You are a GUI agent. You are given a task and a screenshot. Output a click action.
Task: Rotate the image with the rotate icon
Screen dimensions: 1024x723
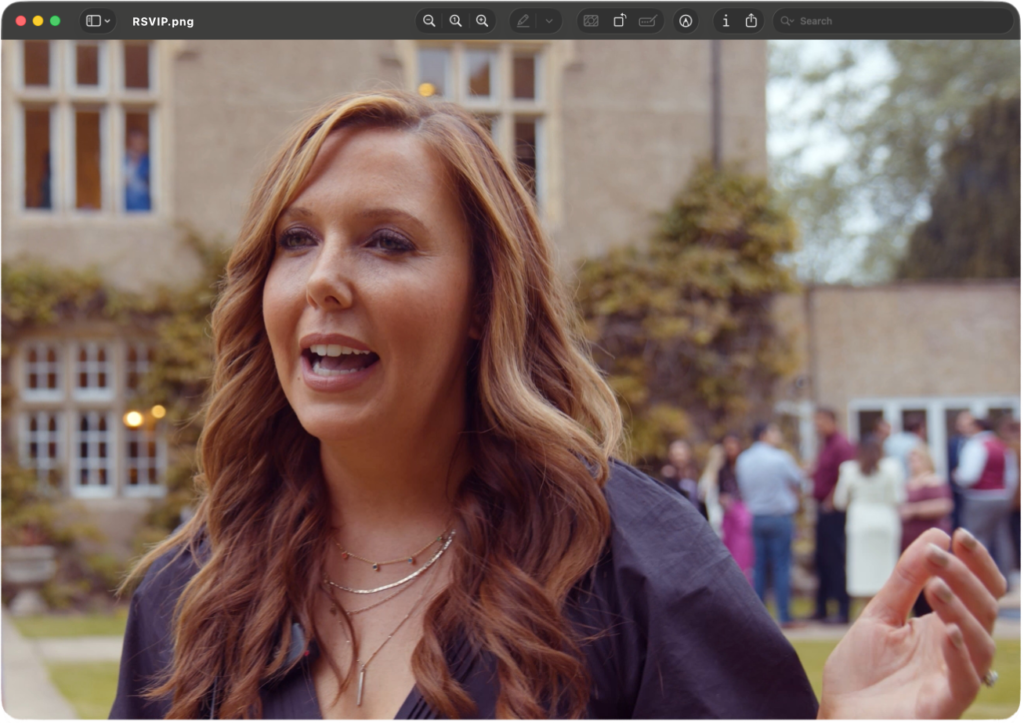coord(619,21)
